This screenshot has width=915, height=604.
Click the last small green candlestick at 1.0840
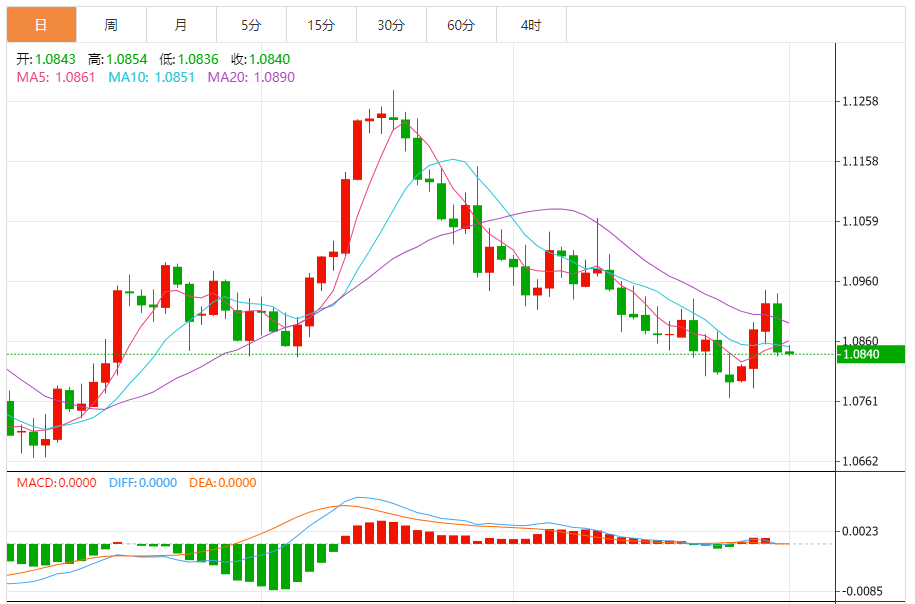pyautogui.click(x=790, y=352)
